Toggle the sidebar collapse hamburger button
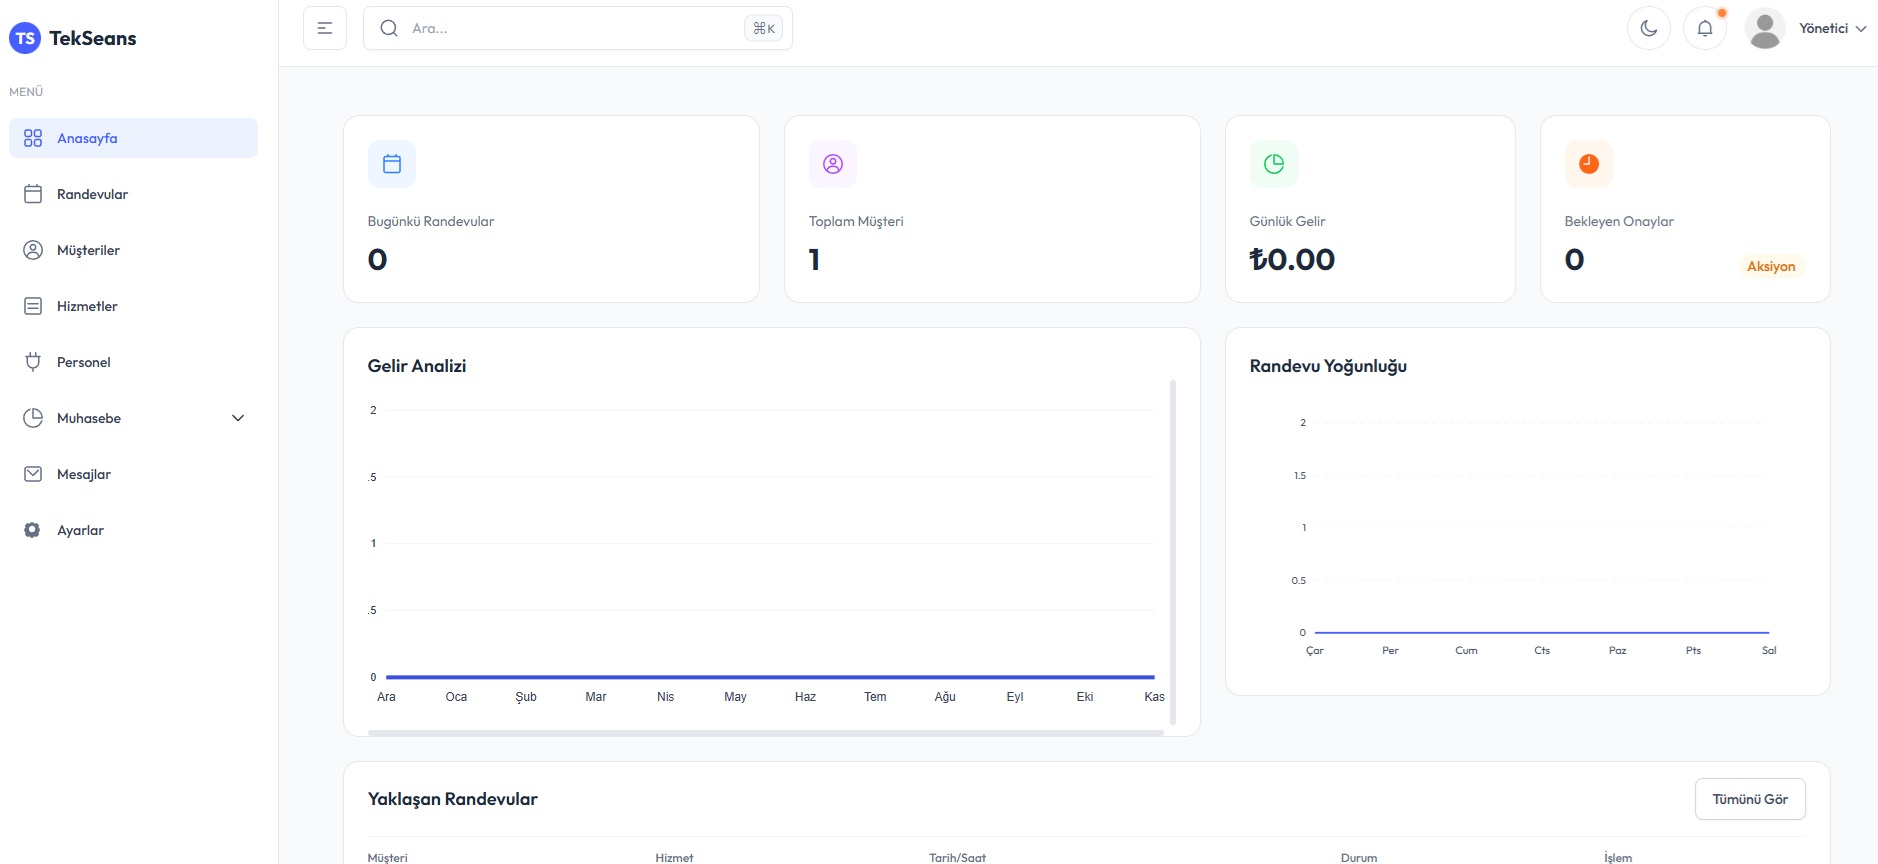 pos(325,28)
